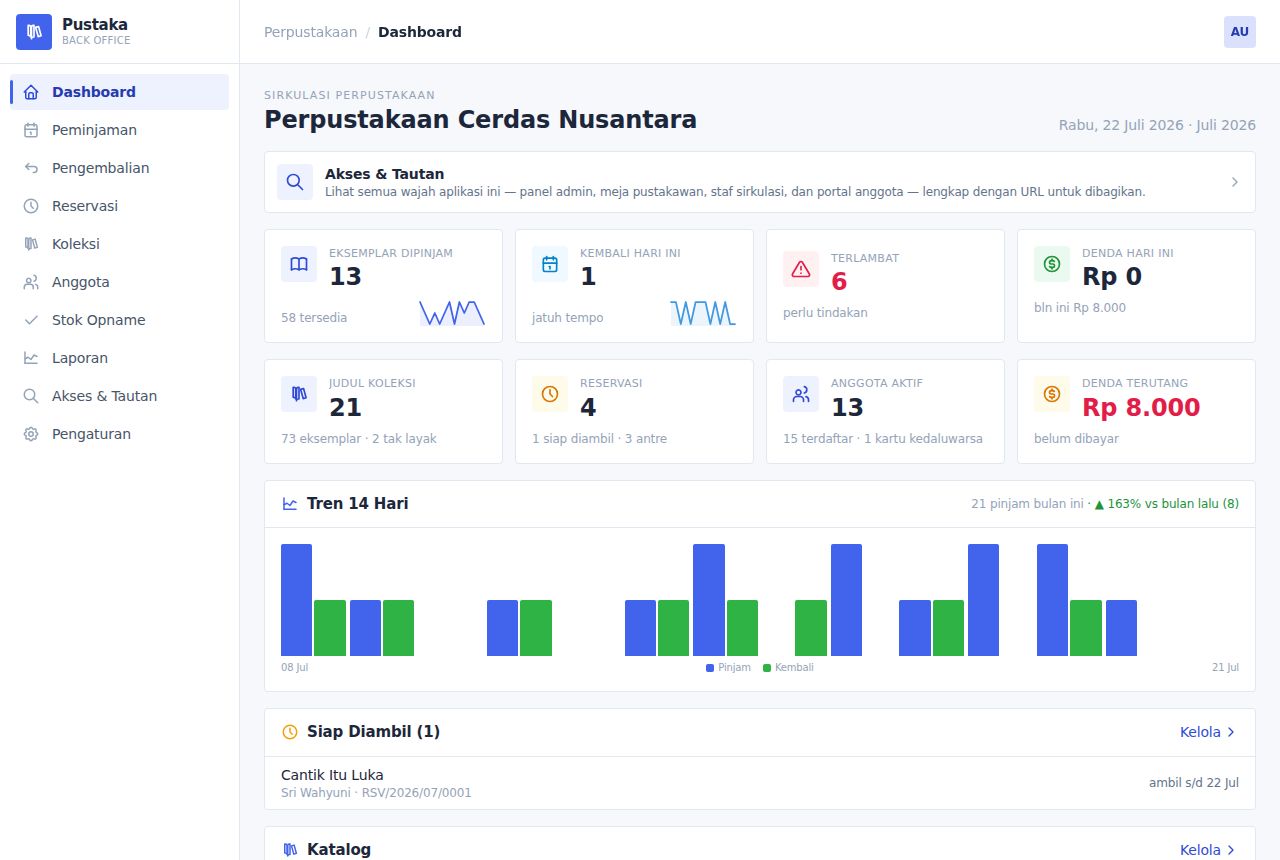1280x860 pixels.
Task: Click the Akses & Tautan search icon in sidebar
Action: [x=31, y=396]
